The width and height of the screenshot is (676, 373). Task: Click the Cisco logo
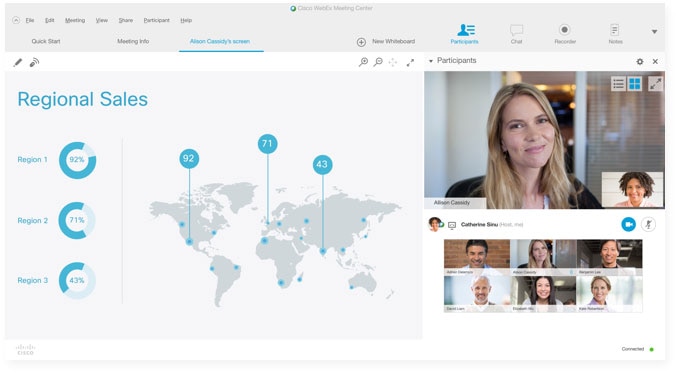pyautogui.click(x=25, y=349)
